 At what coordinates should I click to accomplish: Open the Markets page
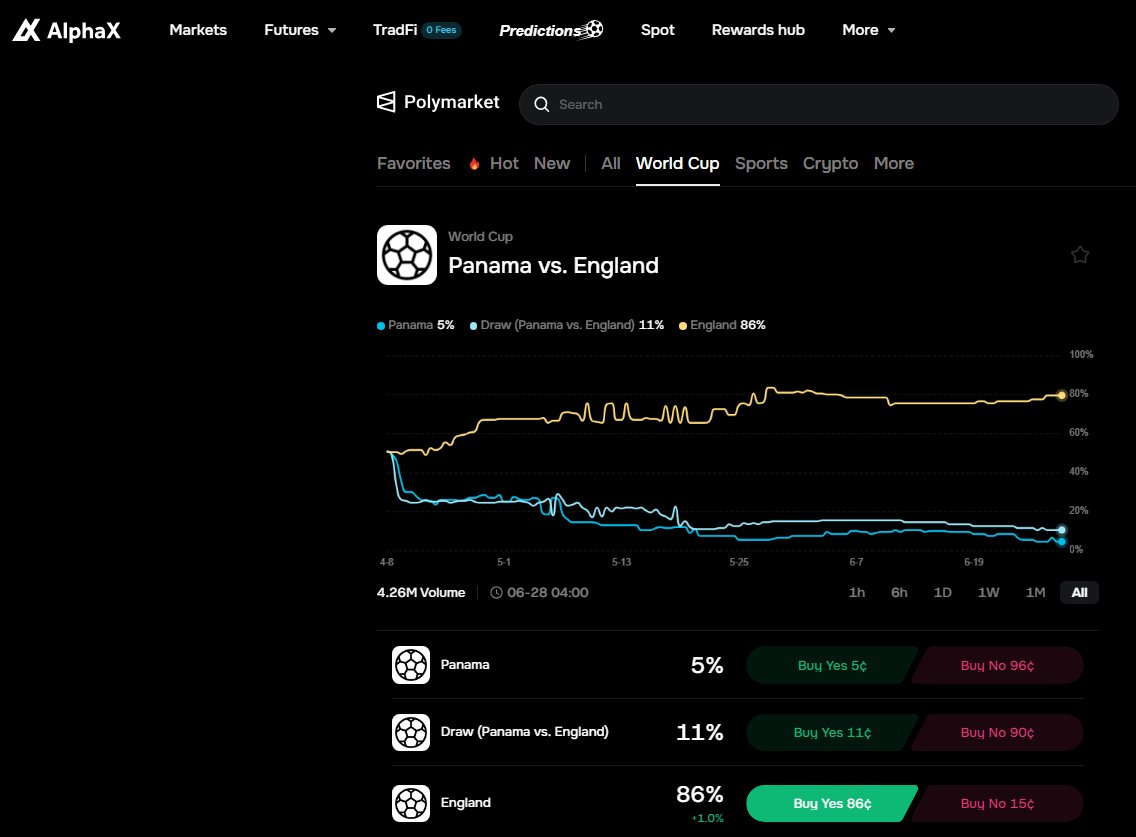pyautogui.click(x=198, y=30)
